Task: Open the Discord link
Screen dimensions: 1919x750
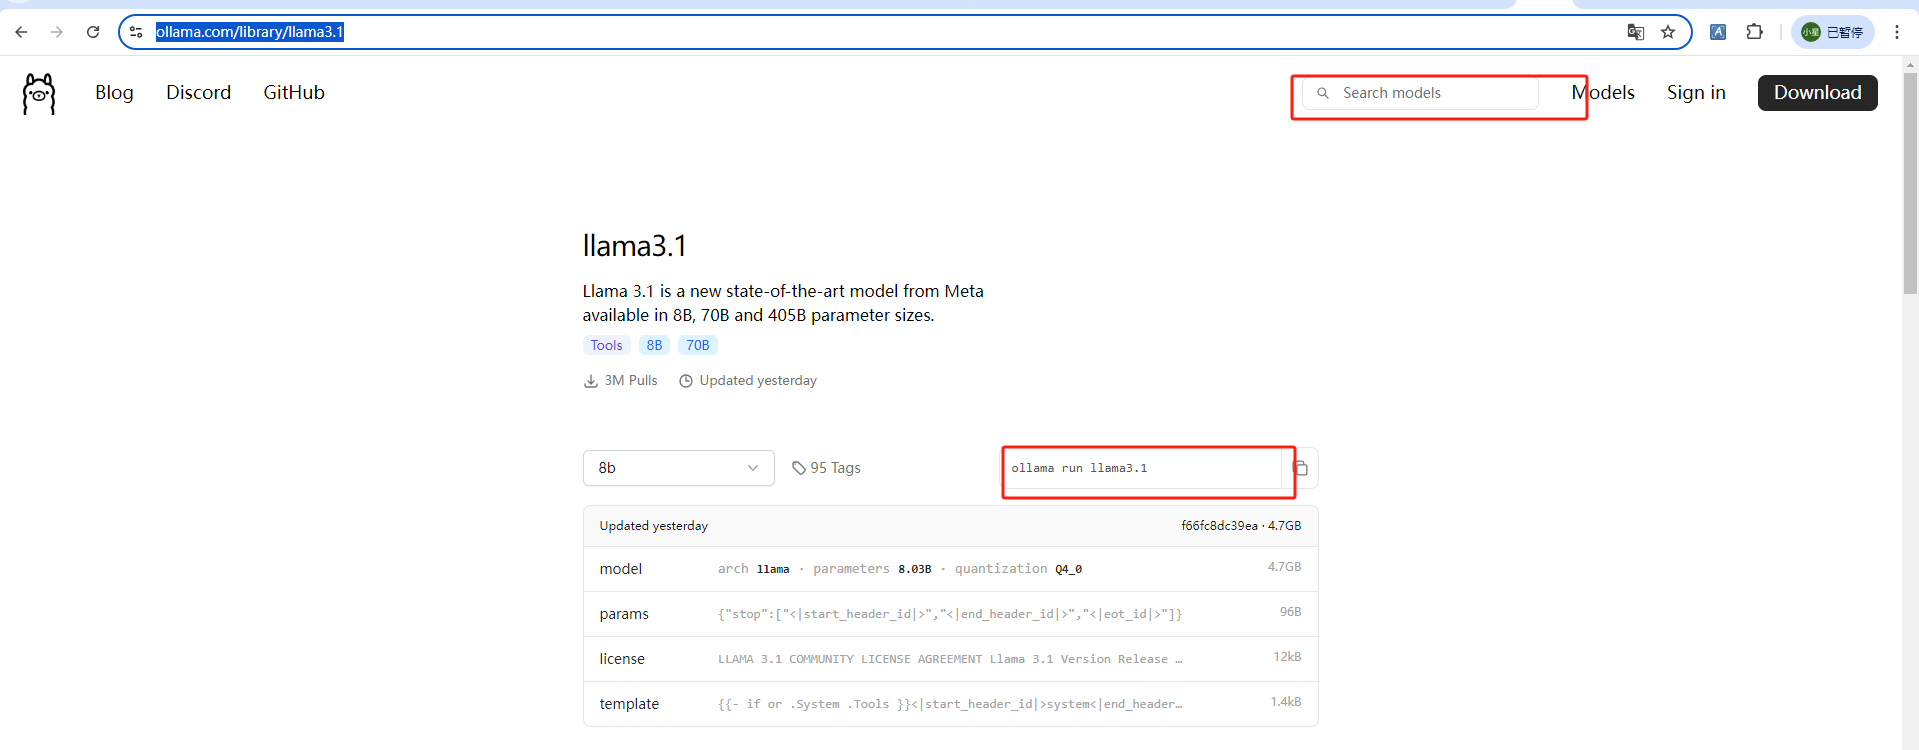Action: (198, 92)
